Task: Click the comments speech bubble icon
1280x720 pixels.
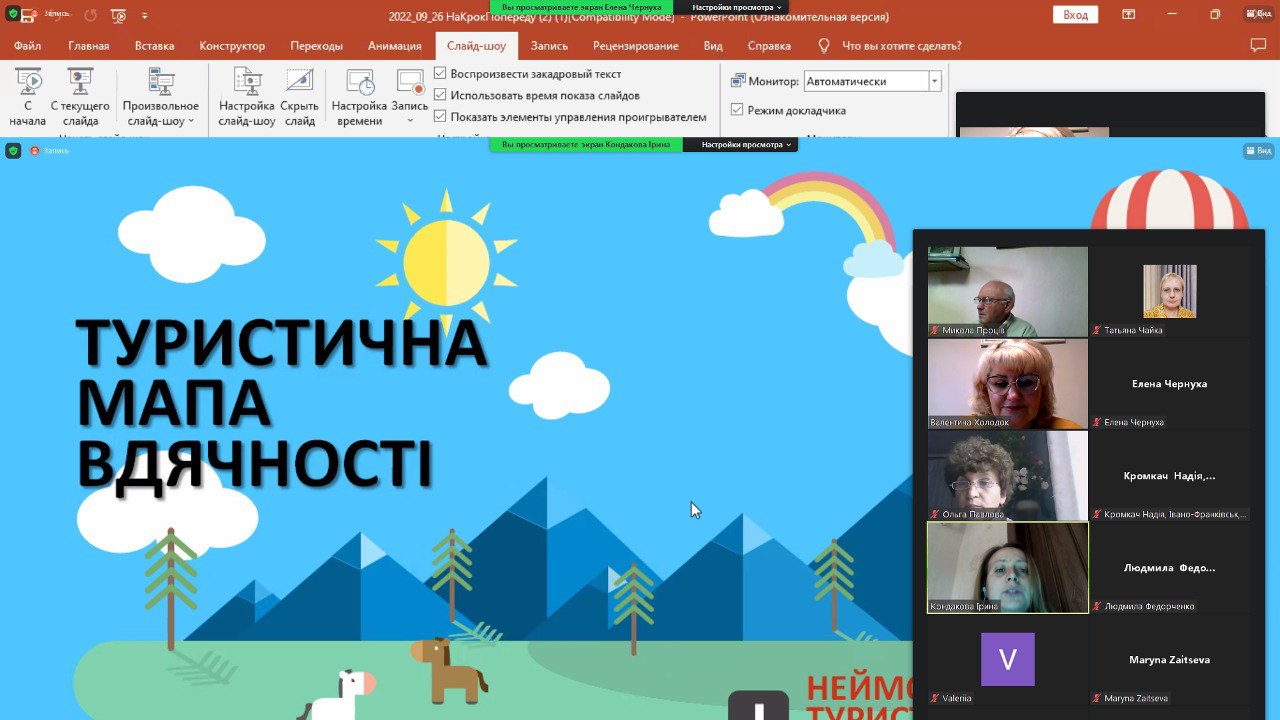Action: click(x=1258, y=46)
